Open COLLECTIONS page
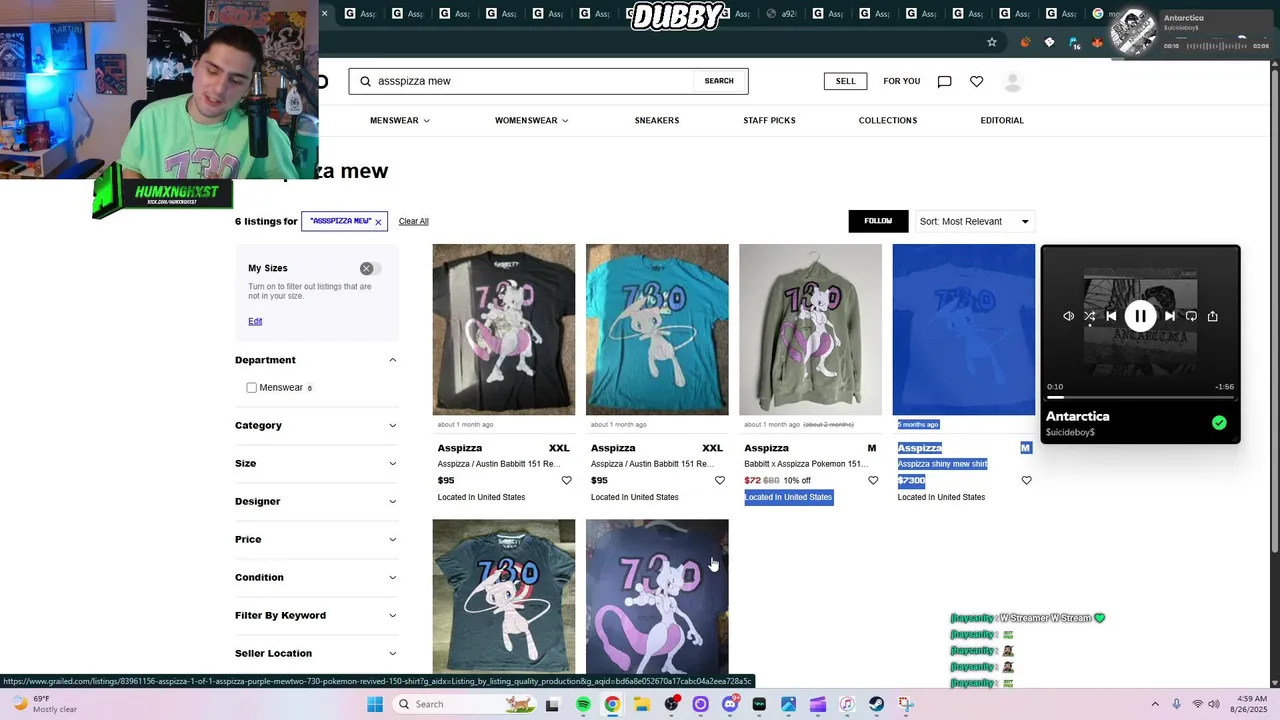 click(x=888, y=120)
